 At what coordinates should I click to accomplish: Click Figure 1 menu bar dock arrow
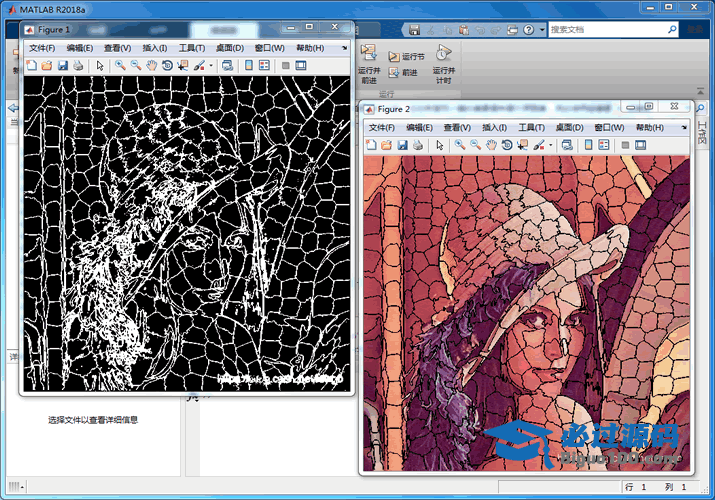pyautogui.click(x=345, y=47)
